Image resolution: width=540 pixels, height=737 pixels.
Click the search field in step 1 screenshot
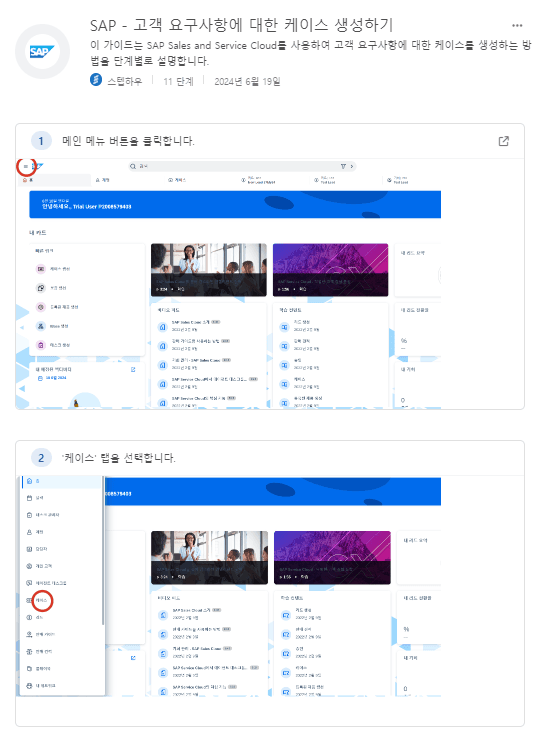pyautogui.click(x=242, y=166)
